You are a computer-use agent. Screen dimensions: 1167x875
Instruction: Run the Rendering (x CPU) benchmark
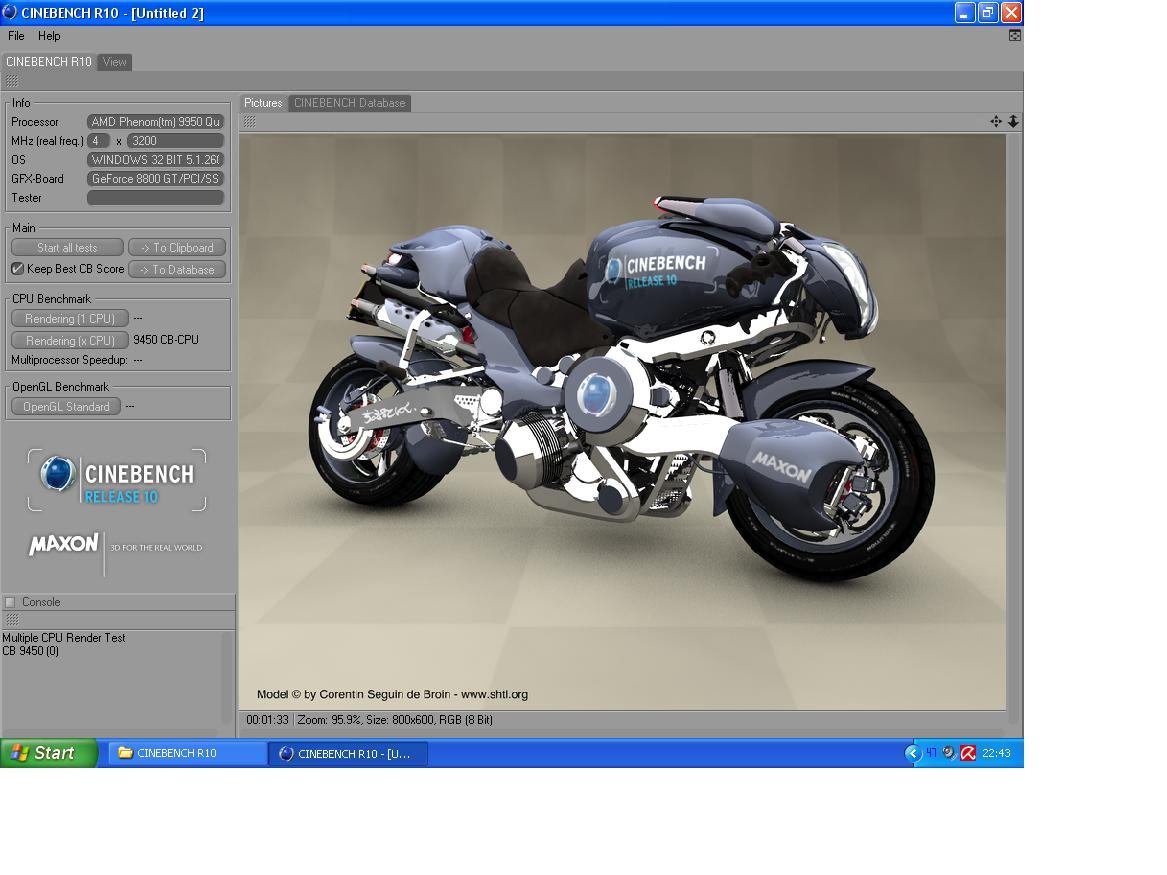click(70, 340)
